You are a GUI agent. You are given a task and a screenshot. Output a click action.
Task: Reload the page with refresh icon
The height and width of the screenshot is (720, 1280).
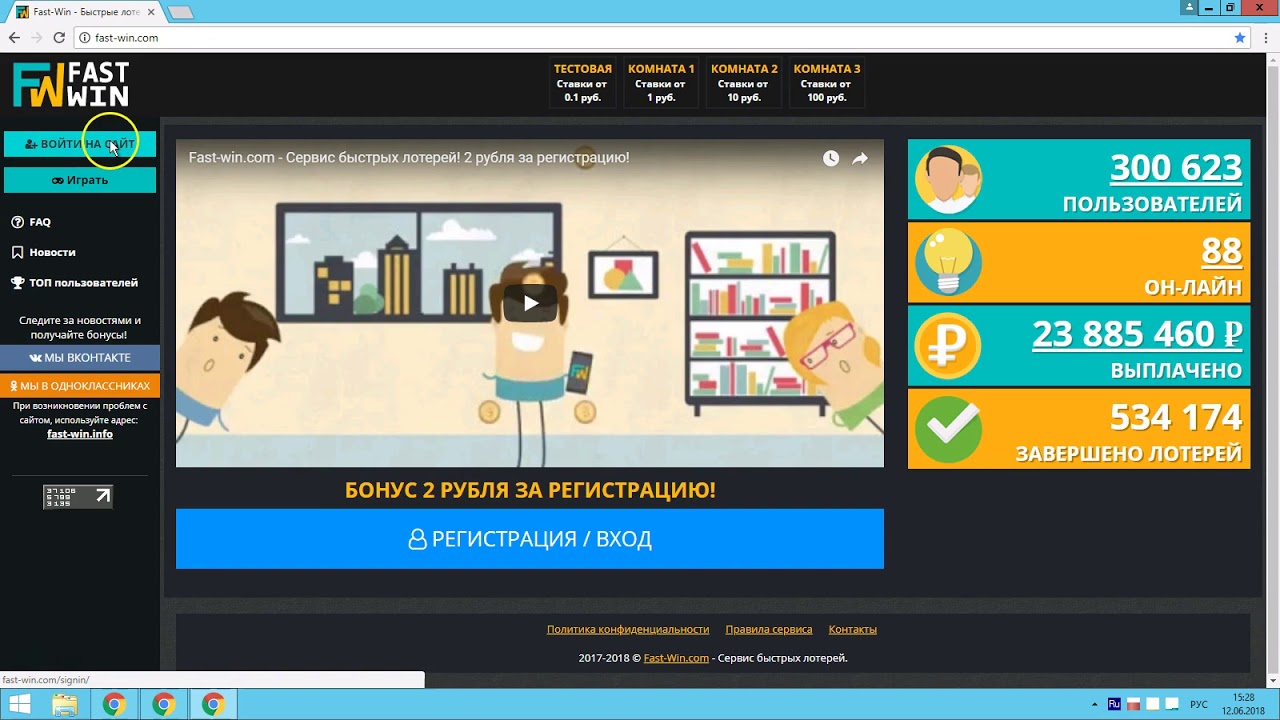(59, 38)
